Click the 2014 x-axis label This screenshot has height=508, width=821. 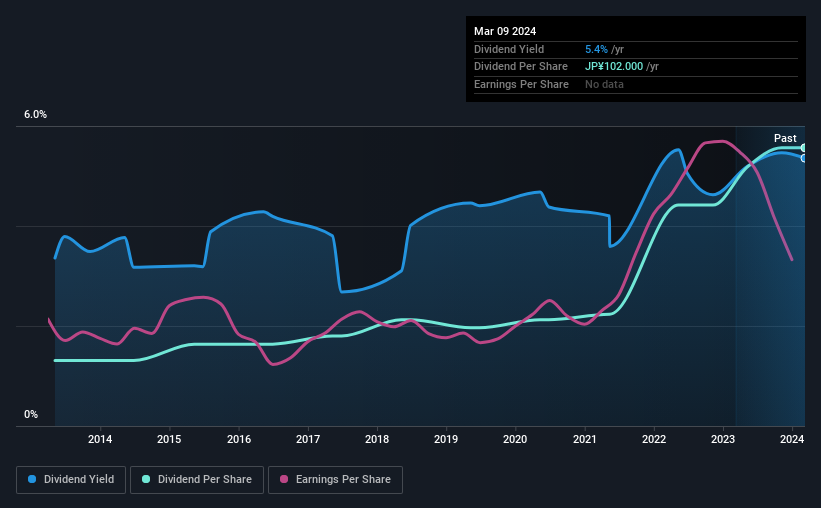coord(100,439)
